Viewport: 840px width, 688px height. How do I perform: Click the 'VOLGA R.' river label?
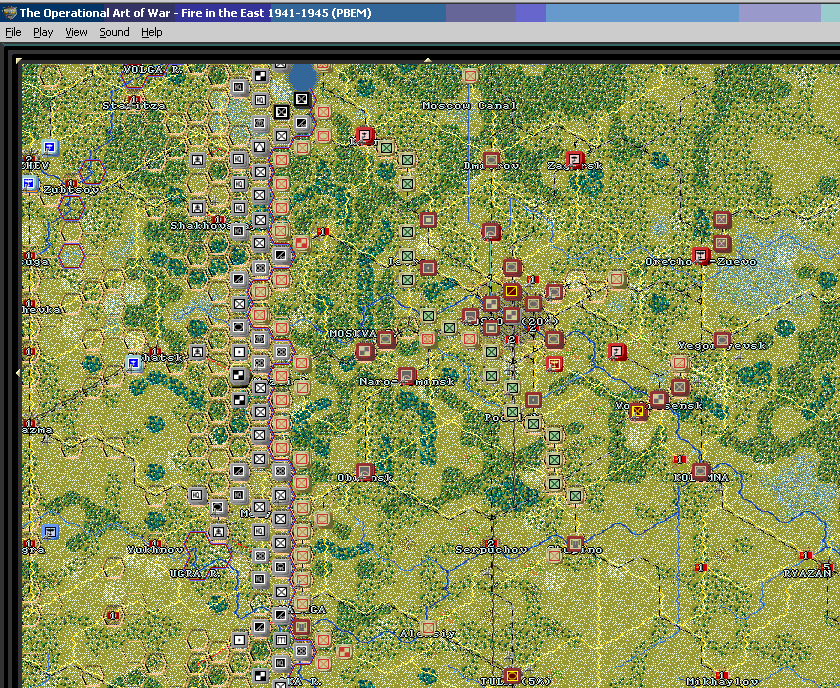point(153,69)
